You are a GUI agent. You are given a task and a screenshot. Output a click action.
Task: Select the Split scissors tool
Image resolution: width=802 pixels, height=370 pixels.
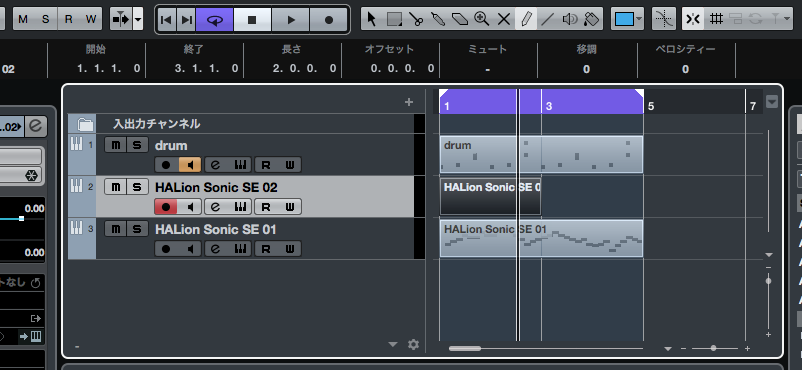pyautogui.click(x=416, y=19)
